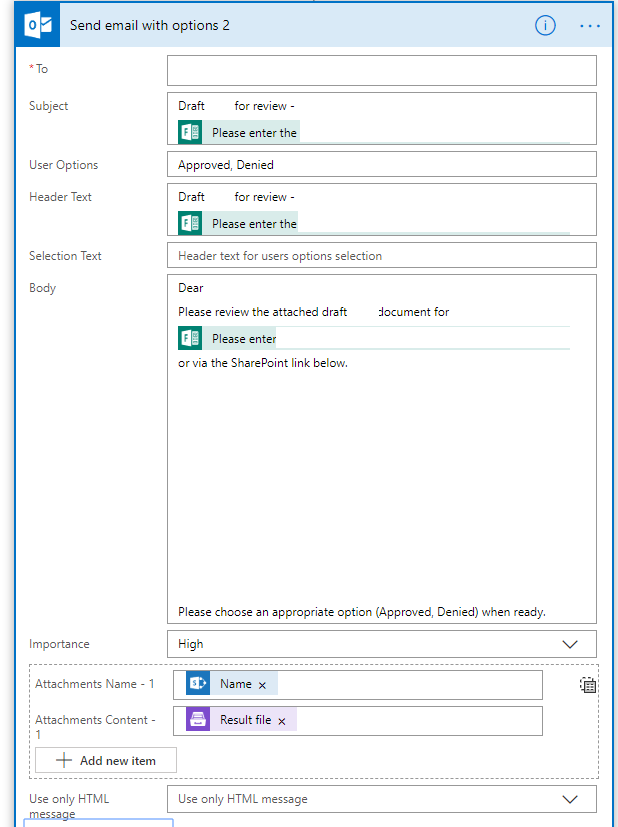Click the Attachments Content - 1 field
The image size is (618, 827).
coord(358,720)
